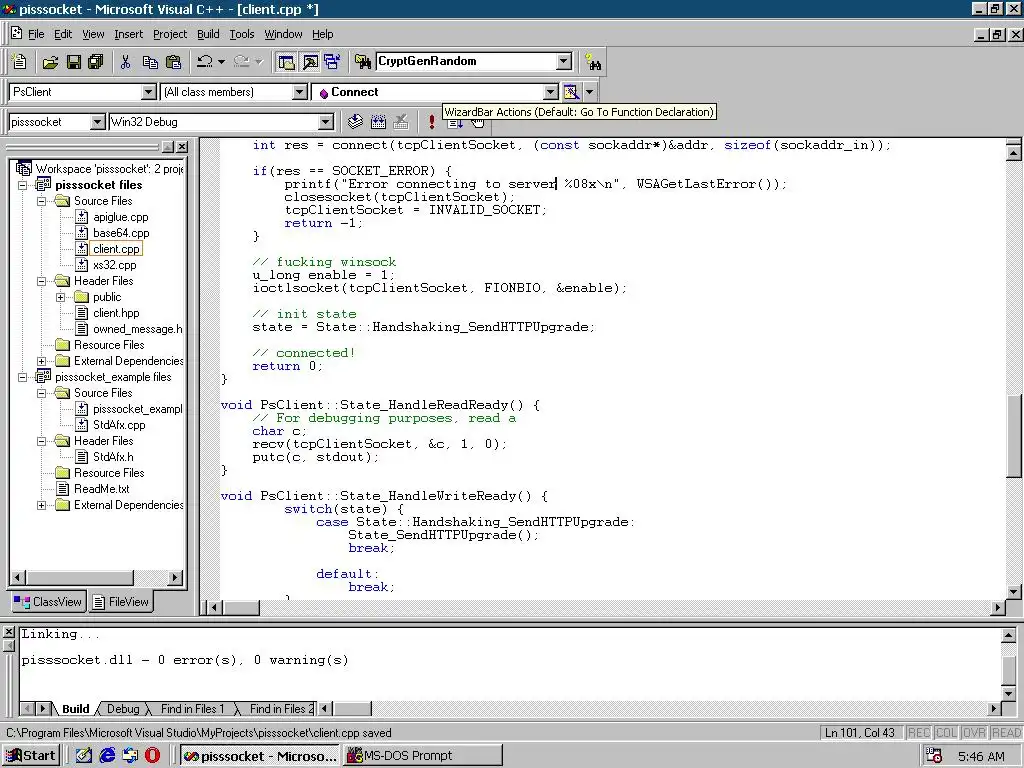
Task: Collapse the pisssocket files project node
Action: click(x=23, y=185)
